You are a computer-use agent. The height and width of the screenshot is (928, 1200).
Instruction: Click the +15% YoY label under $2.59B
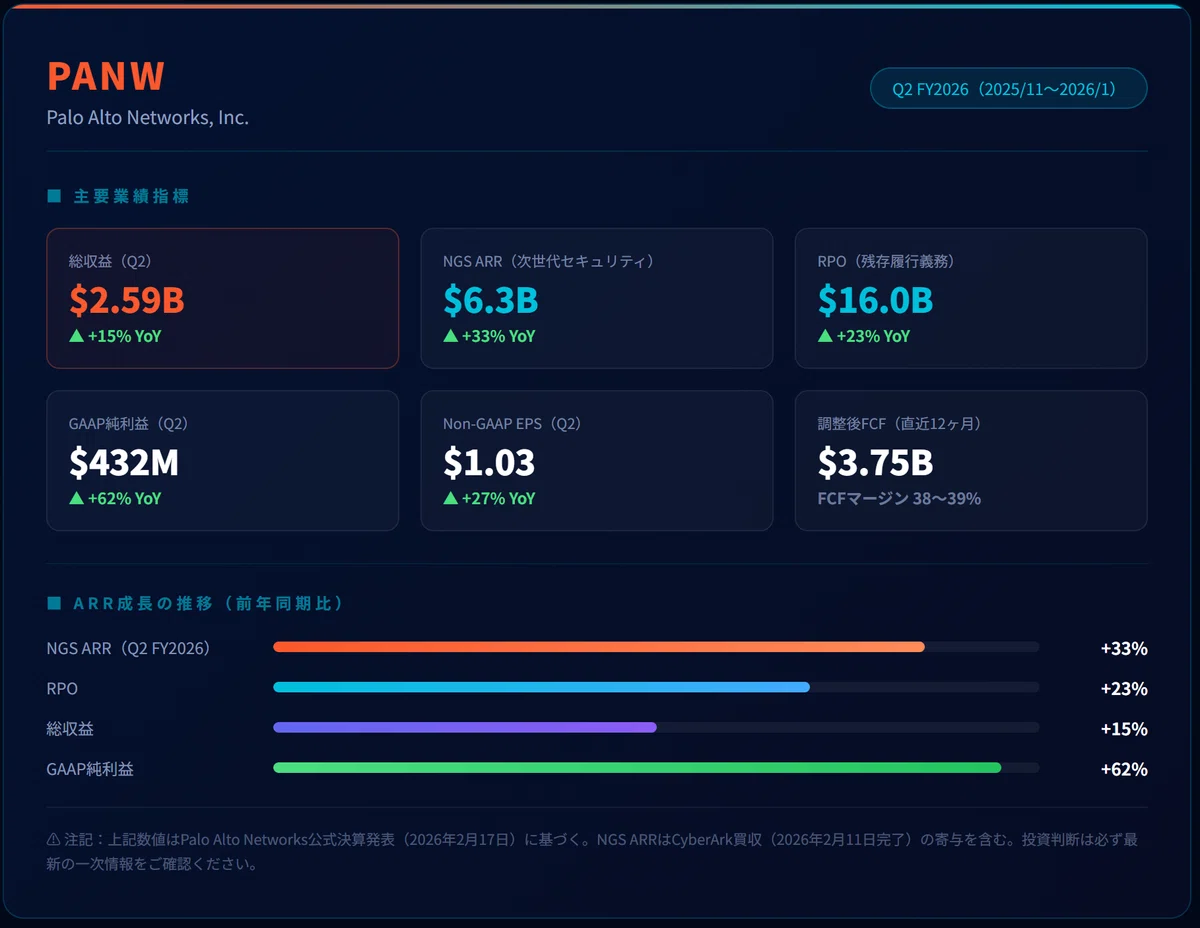click(124, 336)
